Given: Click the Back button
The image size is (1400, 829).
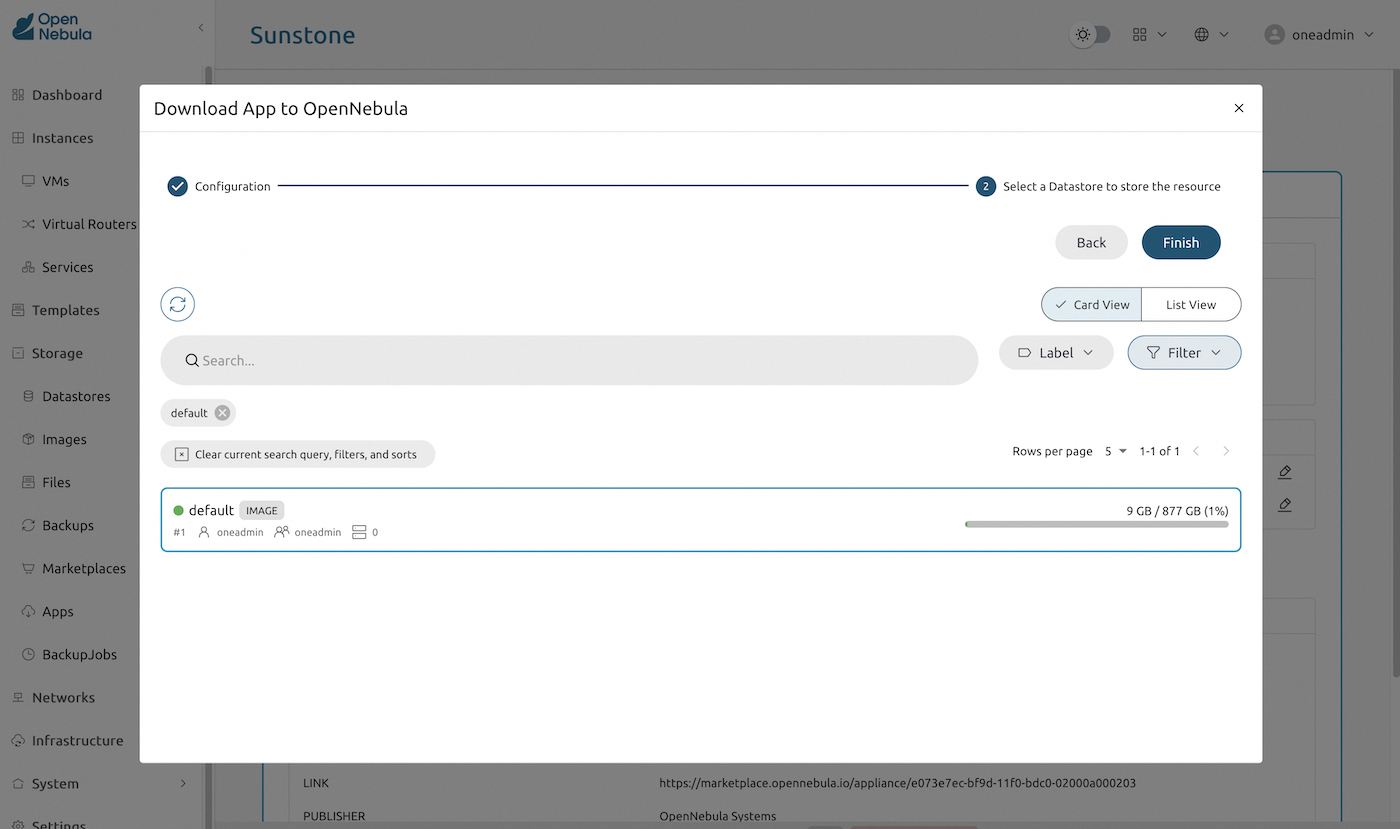Looking at the screenshot, I should coord(1091,242).
